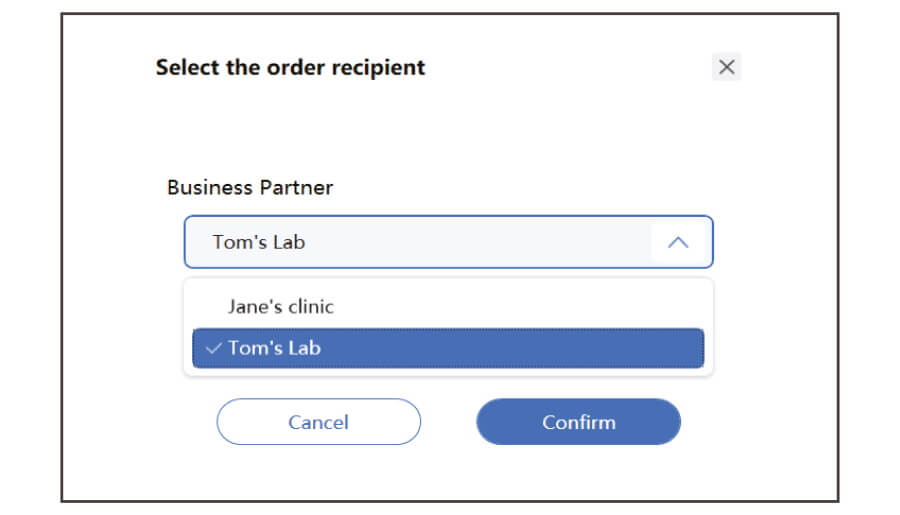This screenshot has width=900, height=515.
Task: Click the blue-highlighted row in partner list
Action: tap(448, 348)
